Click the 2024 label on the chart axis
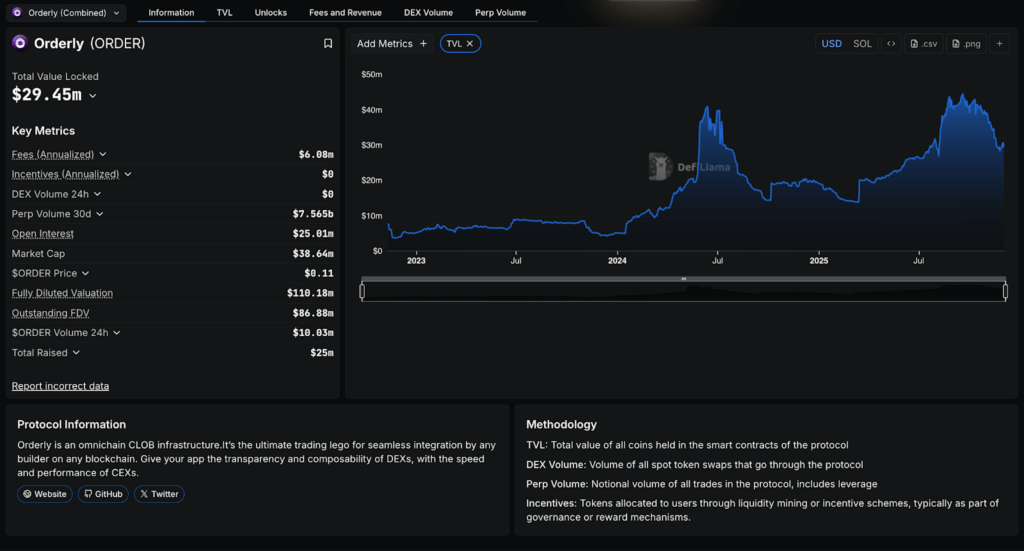This screenshot has width=1024, height=551. point(617,261)
